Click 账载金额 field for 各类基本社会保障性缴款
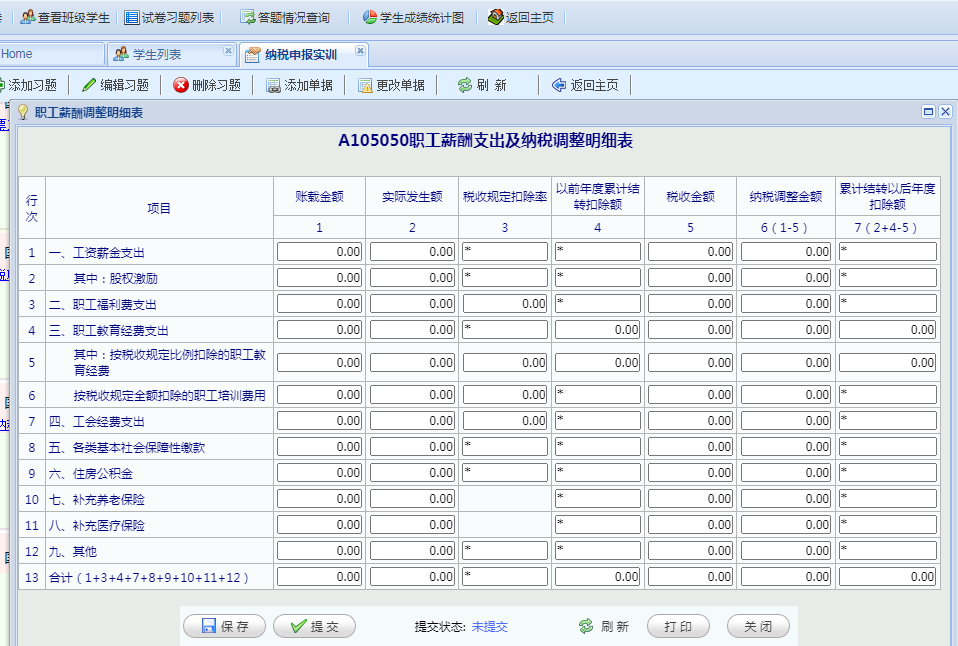Screen dimensions: 958x646 320,447
